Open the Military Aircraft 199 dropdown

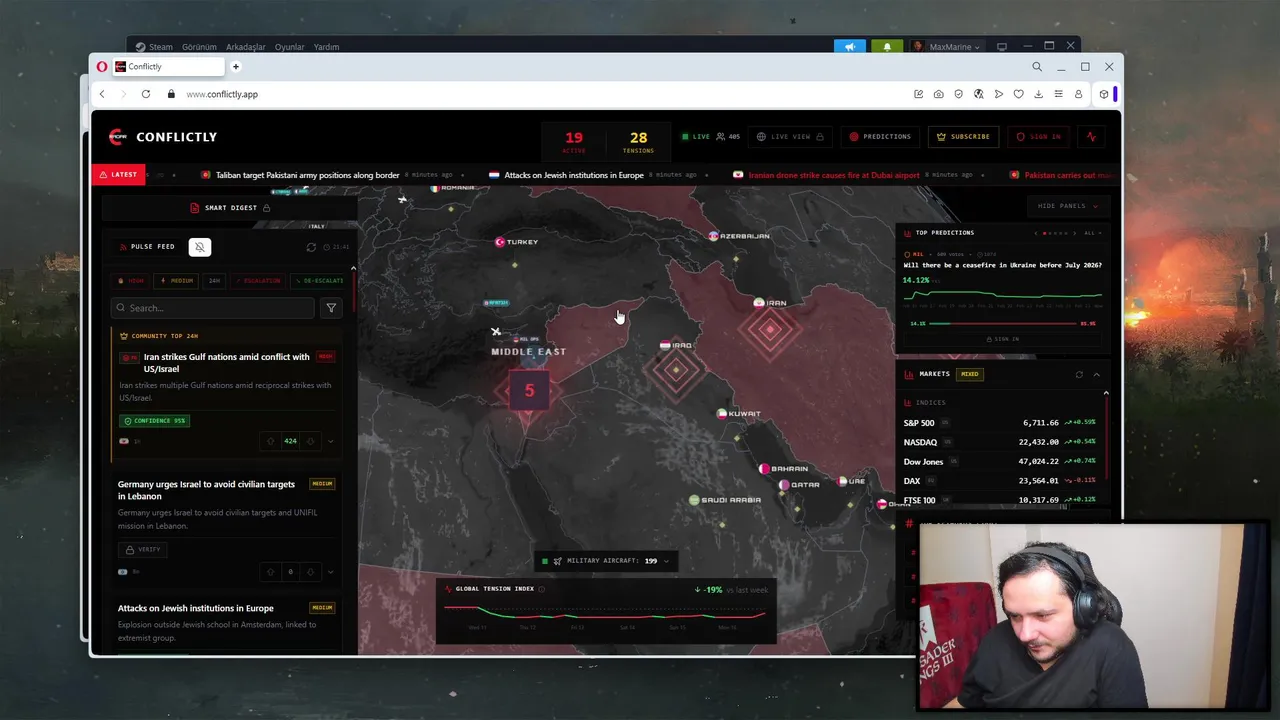pyautogui.click(x=605, y=561)
